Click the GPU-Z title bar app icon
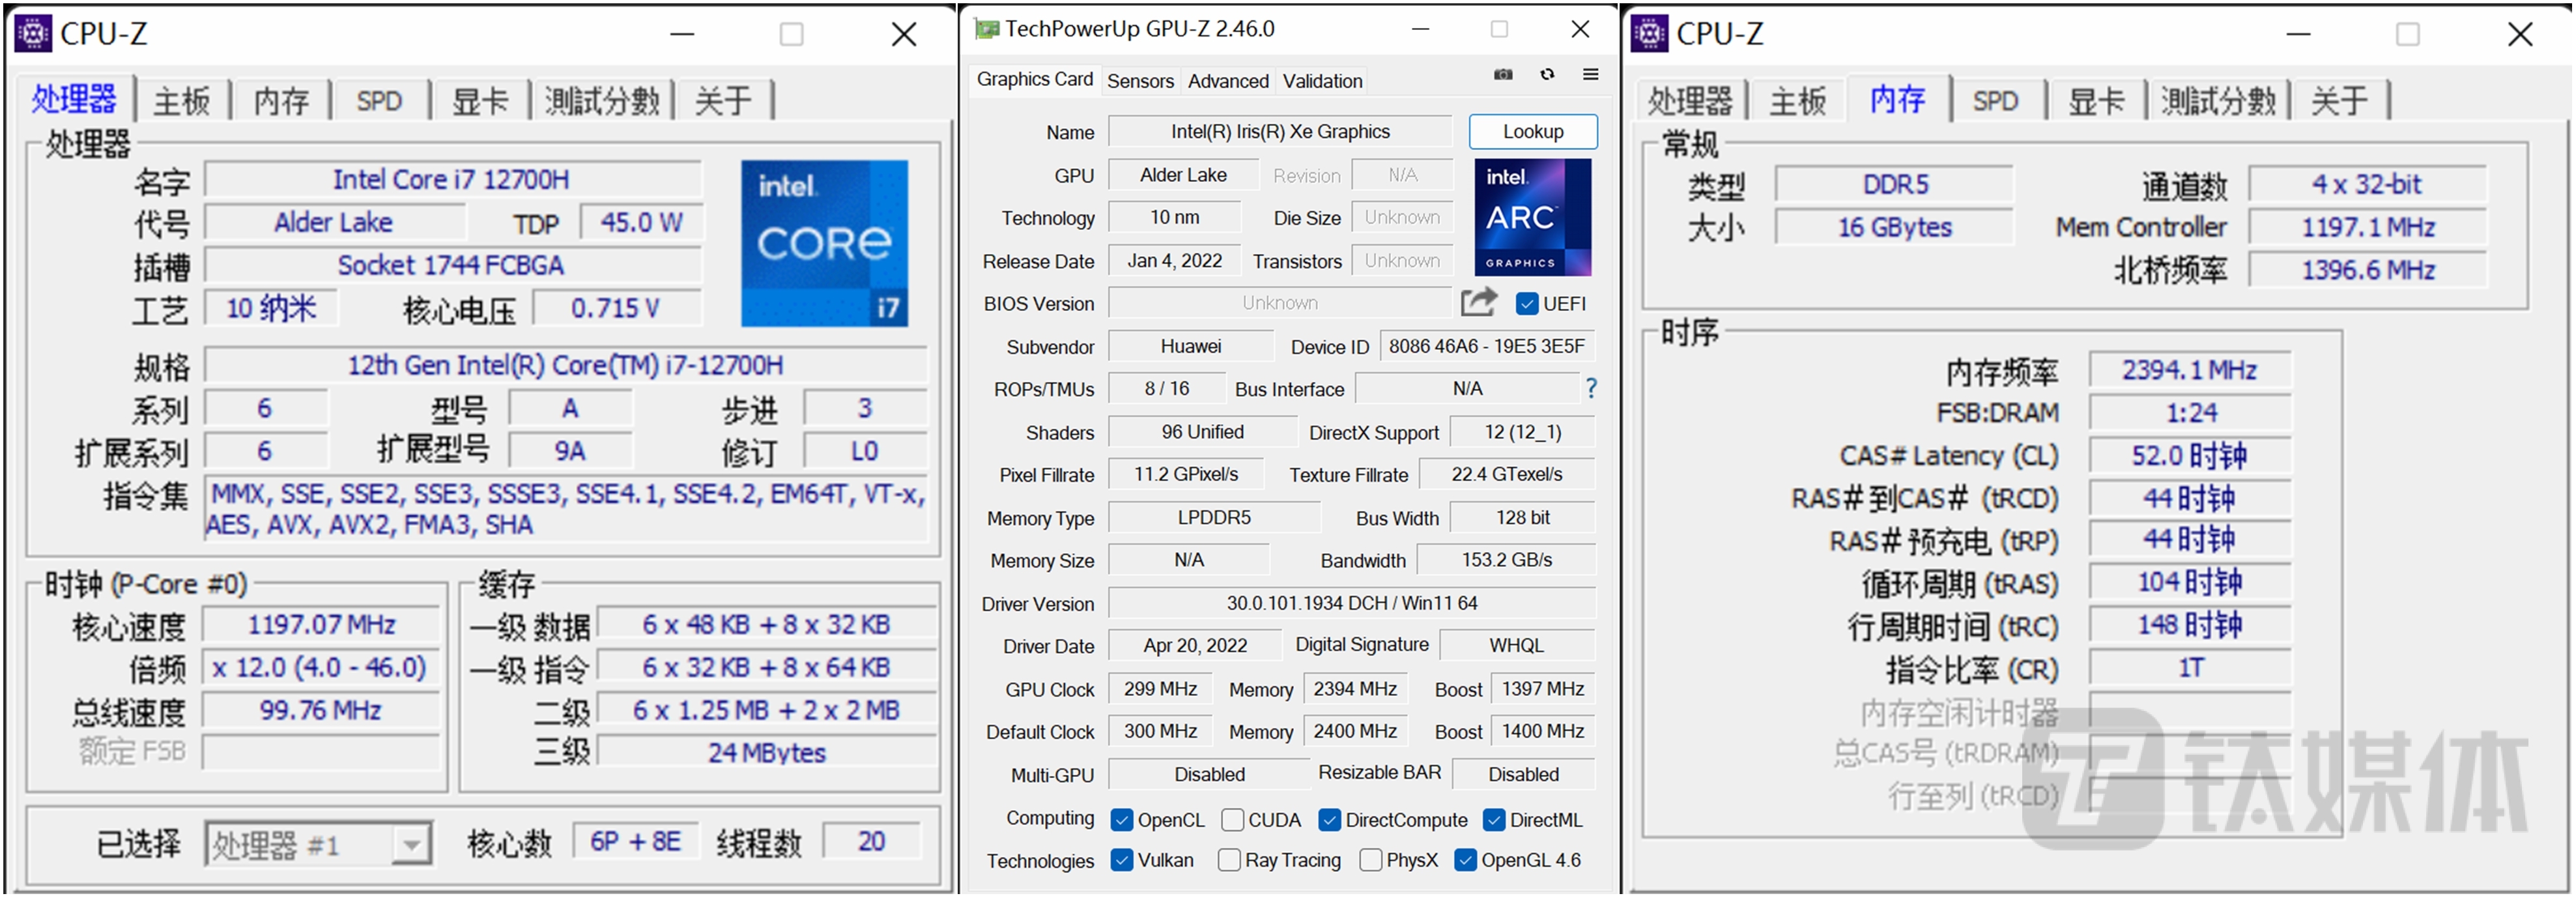 tap(986, 29)
